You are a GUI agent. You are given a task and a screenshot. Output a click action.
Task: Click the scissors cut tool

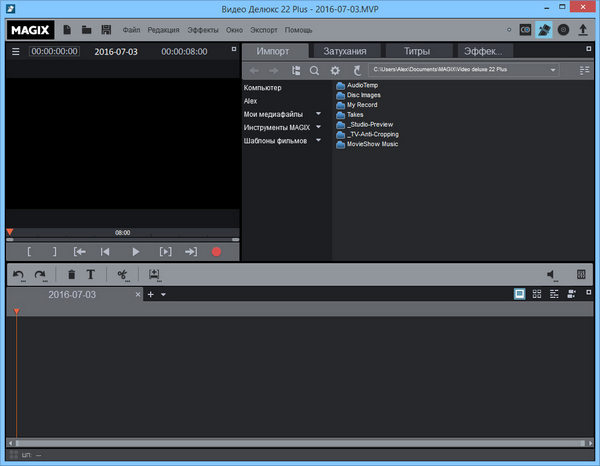[x=122, y=274]
